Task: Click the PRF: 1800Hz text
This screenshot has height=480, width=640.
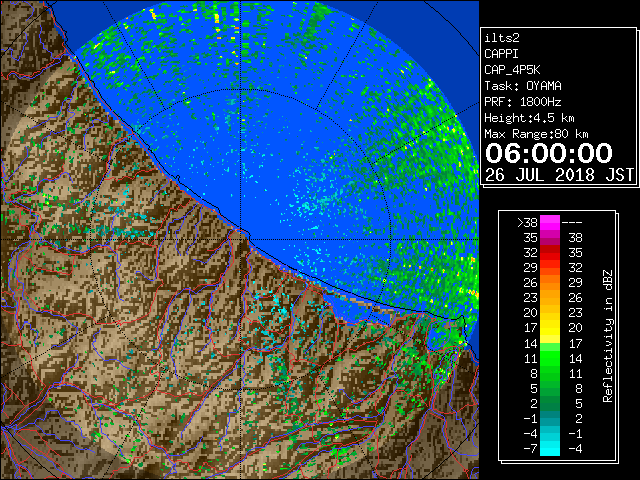Action: tap(523, 102)
